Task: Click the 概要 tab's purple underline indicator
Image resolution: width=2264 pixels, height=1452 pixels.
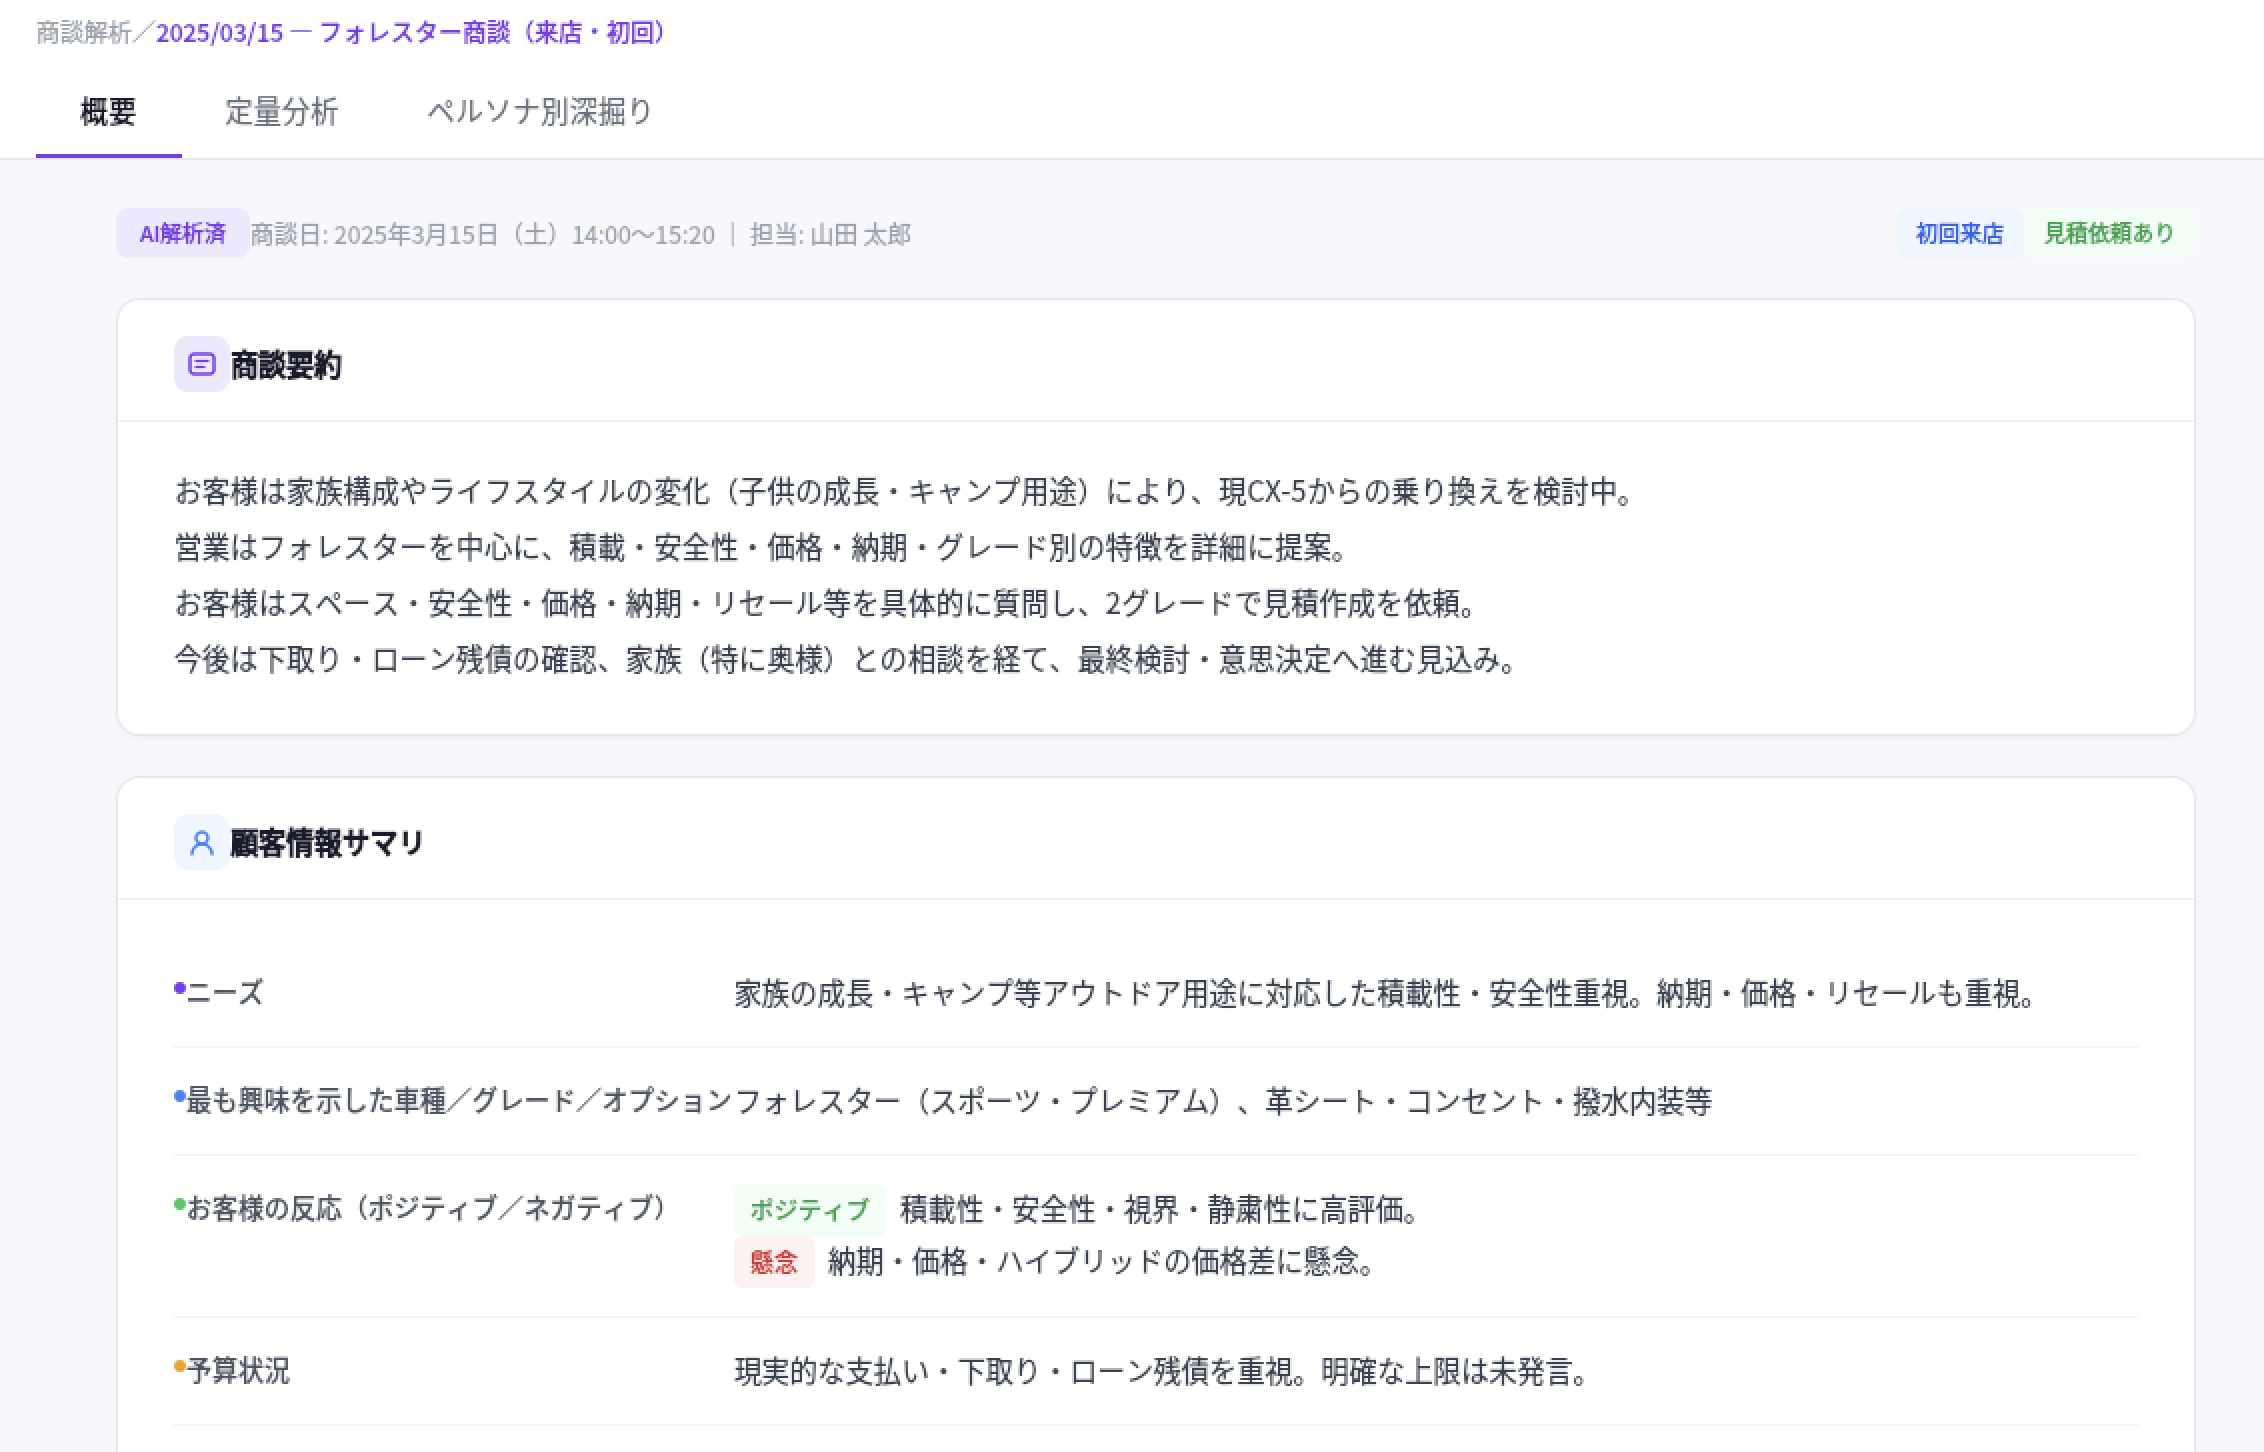Action: coord(109,154)
